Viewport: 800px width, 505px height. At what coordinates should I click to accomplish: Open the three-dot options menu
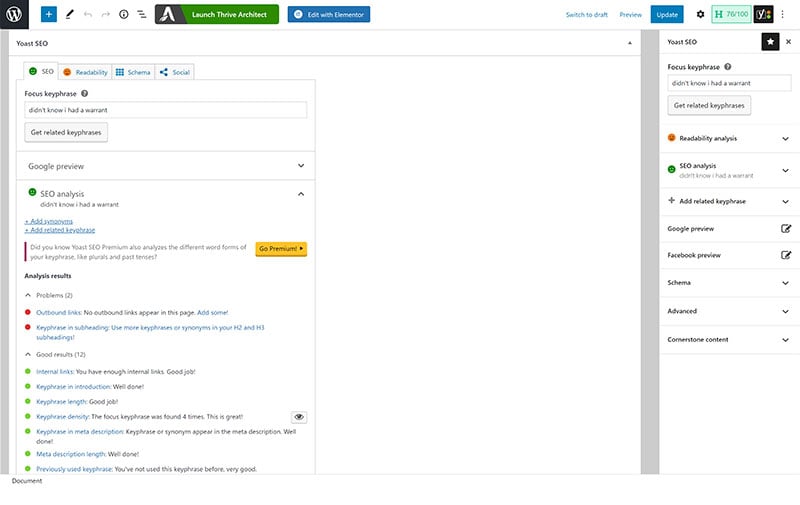[783, 14]
